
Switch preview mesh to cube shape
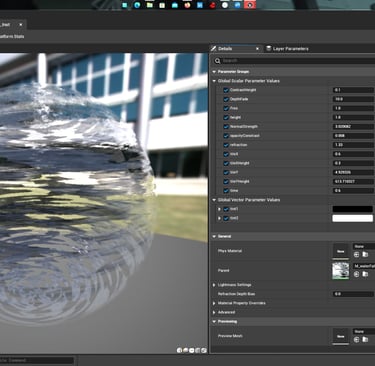coord(198,350)
